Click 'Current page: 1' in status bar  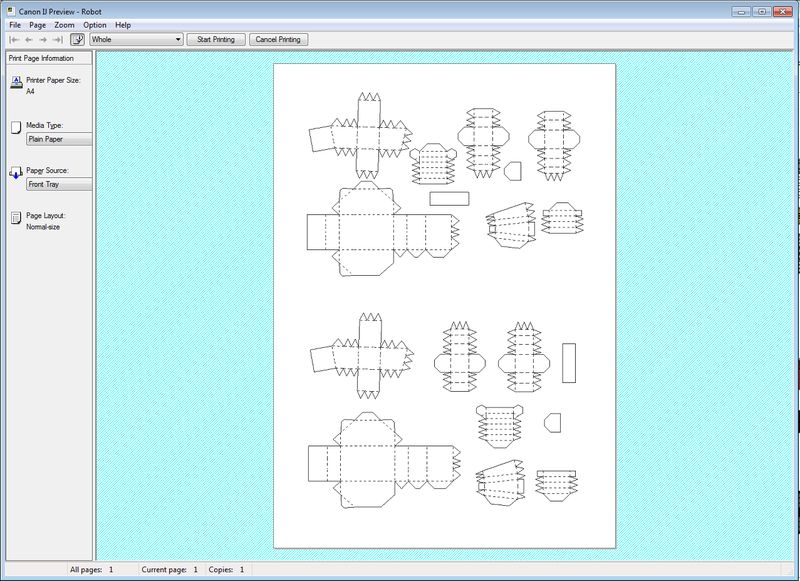(x=169, y=569)
